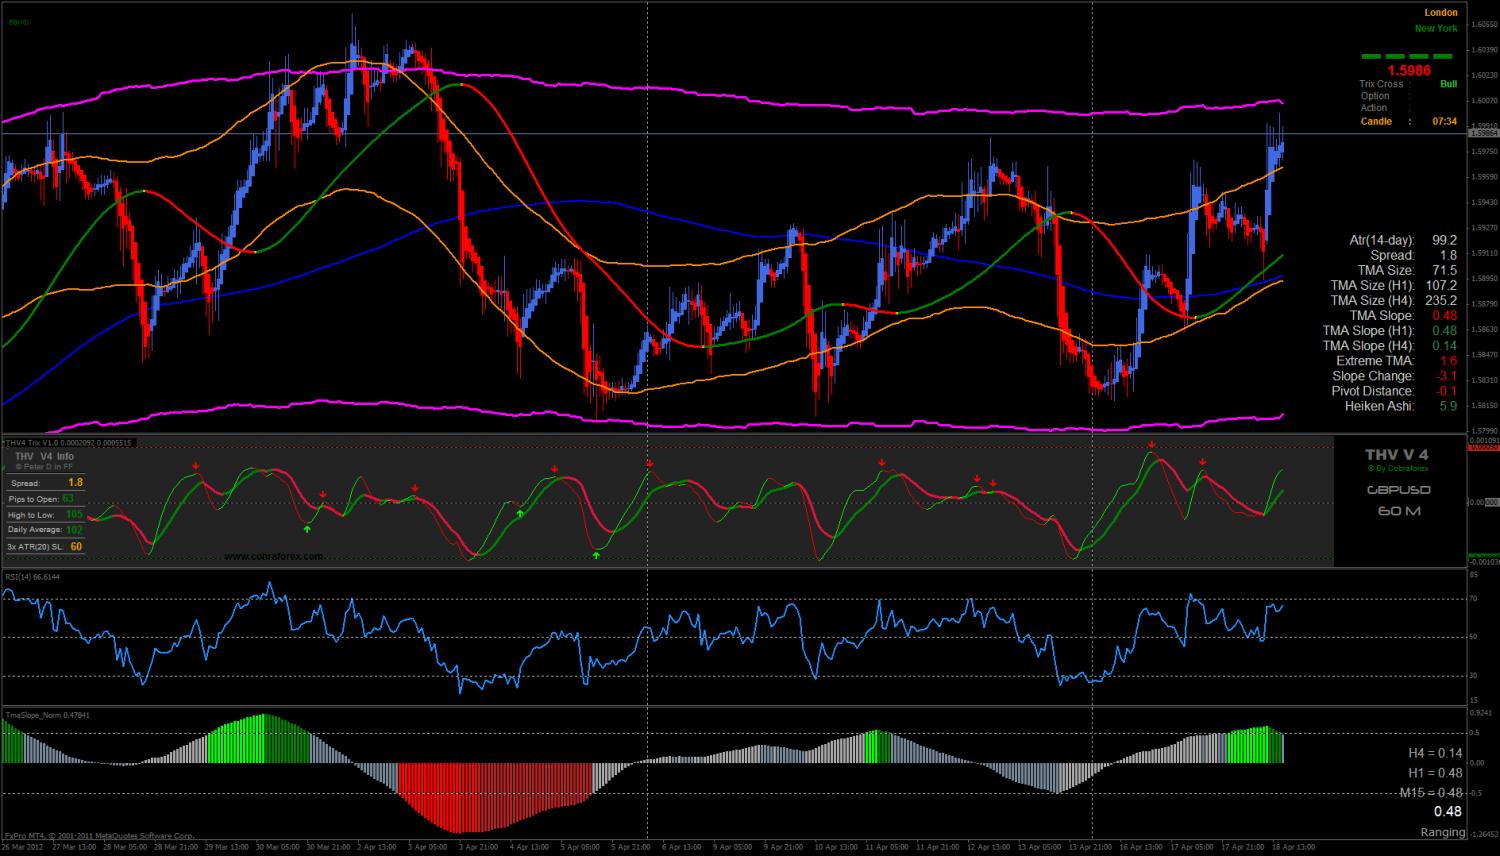
Task: Click the THV V4 Info panel title
Action: point(44,456)
